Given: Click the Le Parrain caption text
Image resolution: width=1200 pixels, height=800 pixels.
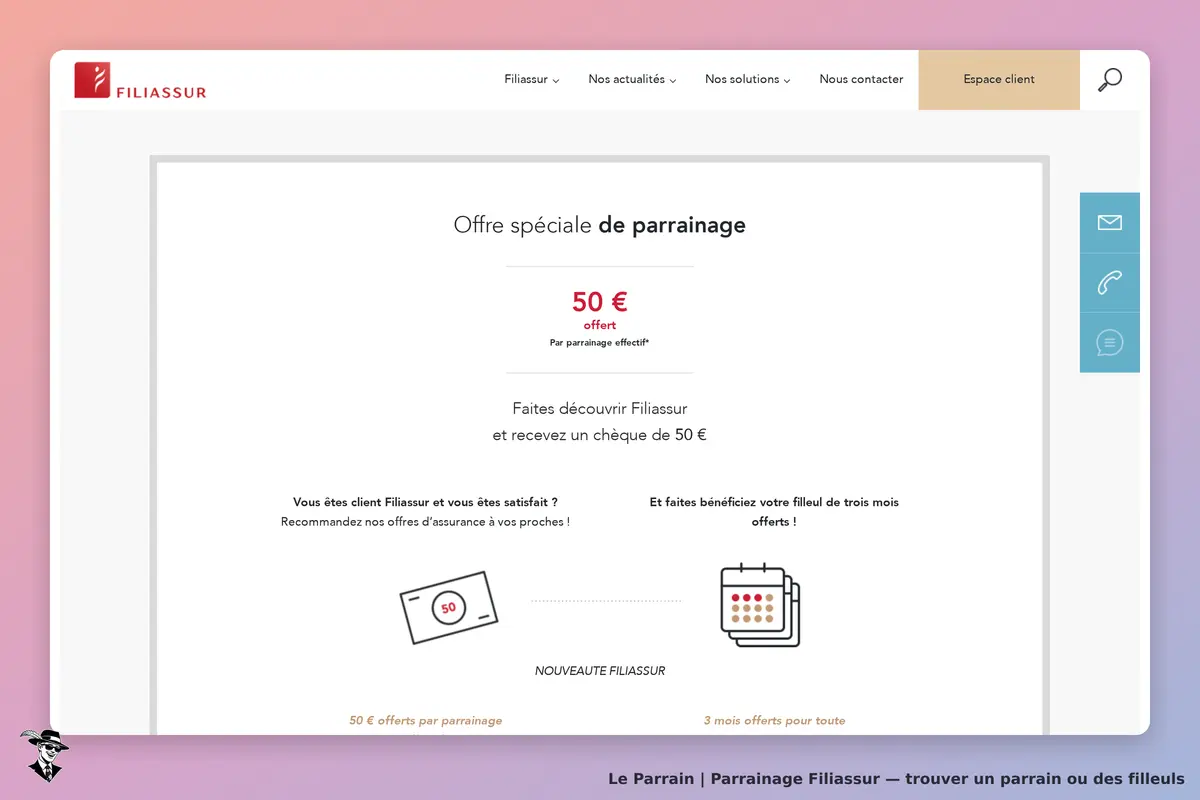Looking at the screenshot, I should [x=896, y=779].
